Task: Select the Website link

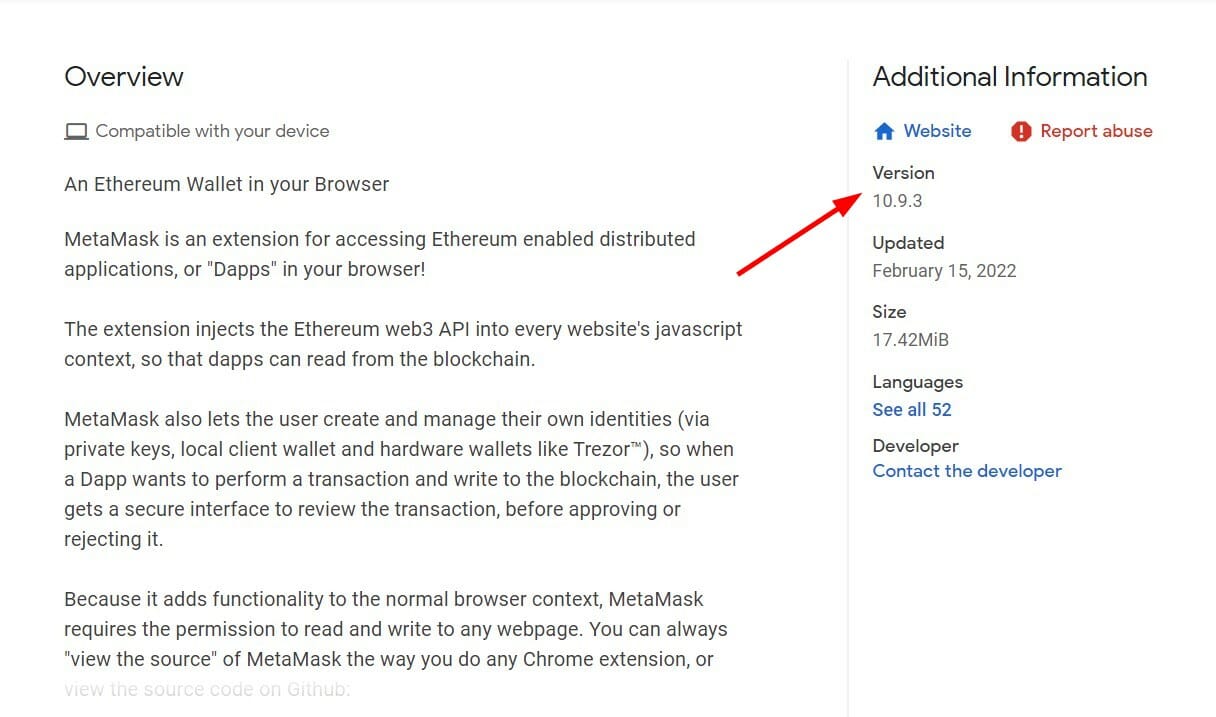Action: (x=936, y=131)
